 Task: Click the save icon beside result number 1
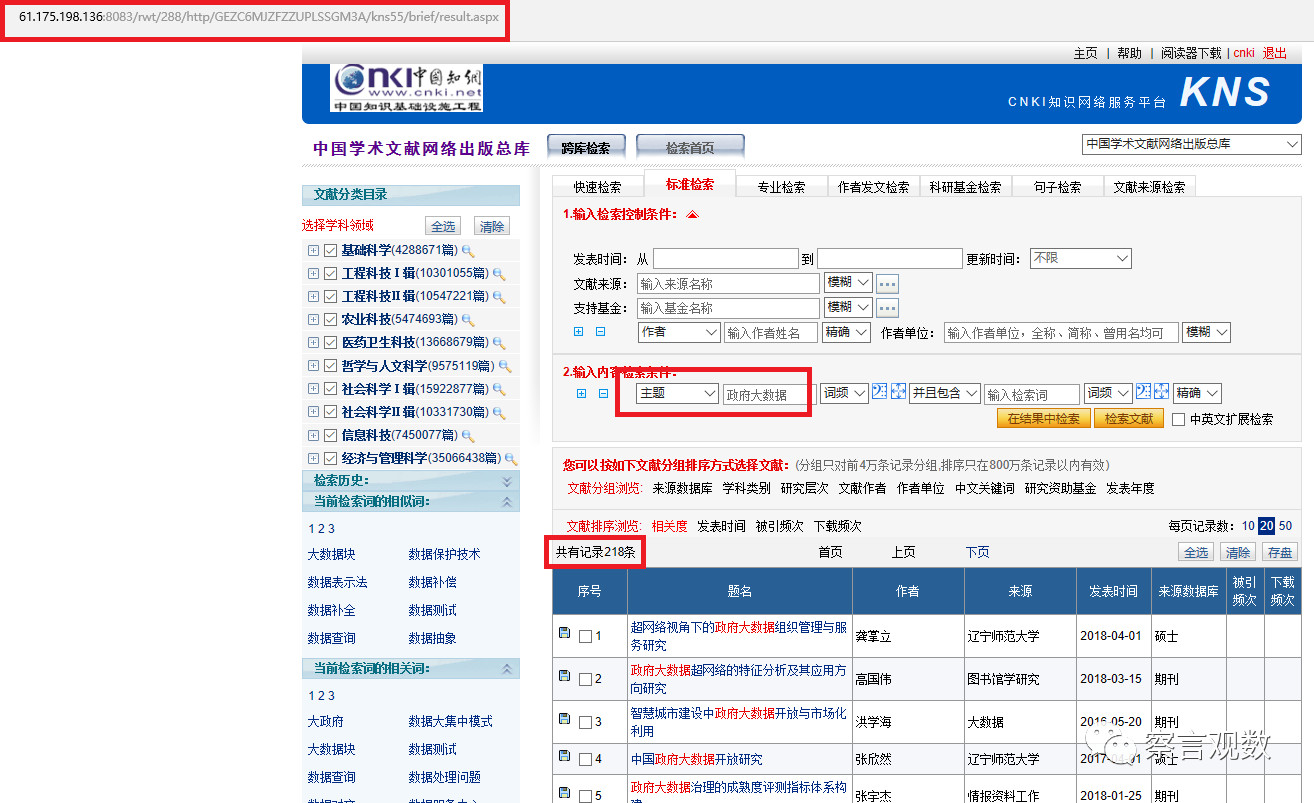[x=564, y=633]
